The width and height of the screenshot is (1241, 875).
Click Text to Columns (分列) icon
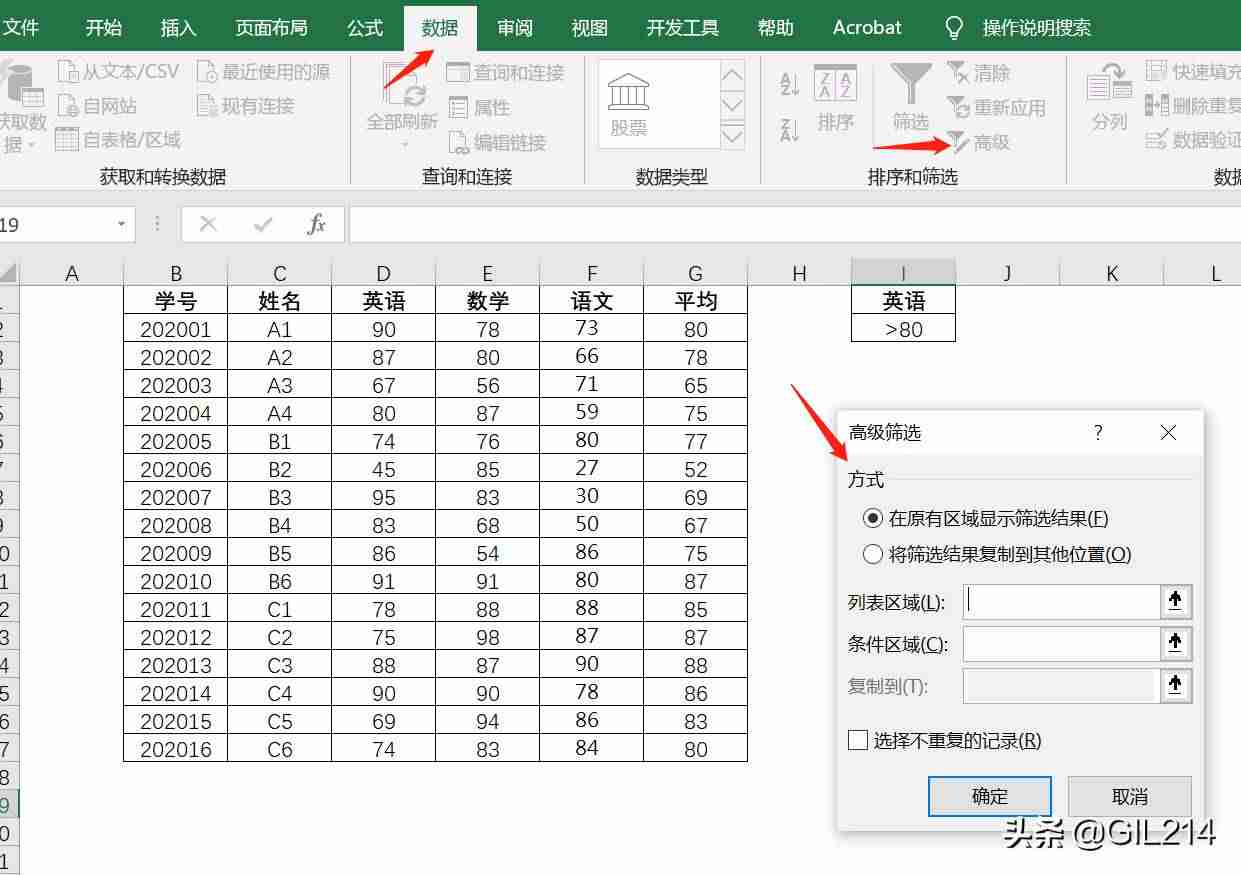[x=1110, y=83]
